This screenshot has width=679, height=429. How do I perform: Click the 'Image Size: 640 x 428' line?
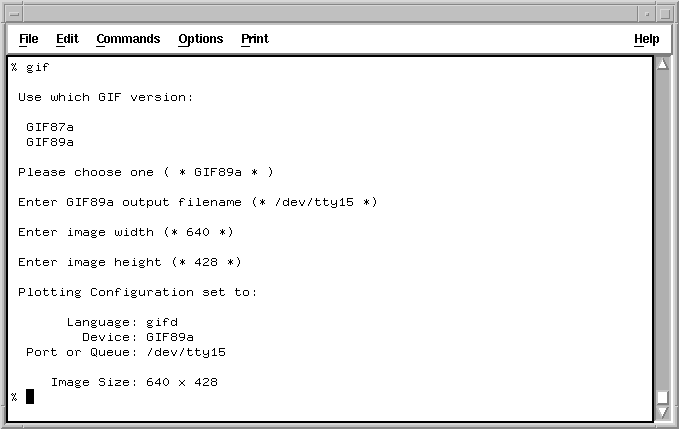[x=134, y=382]
